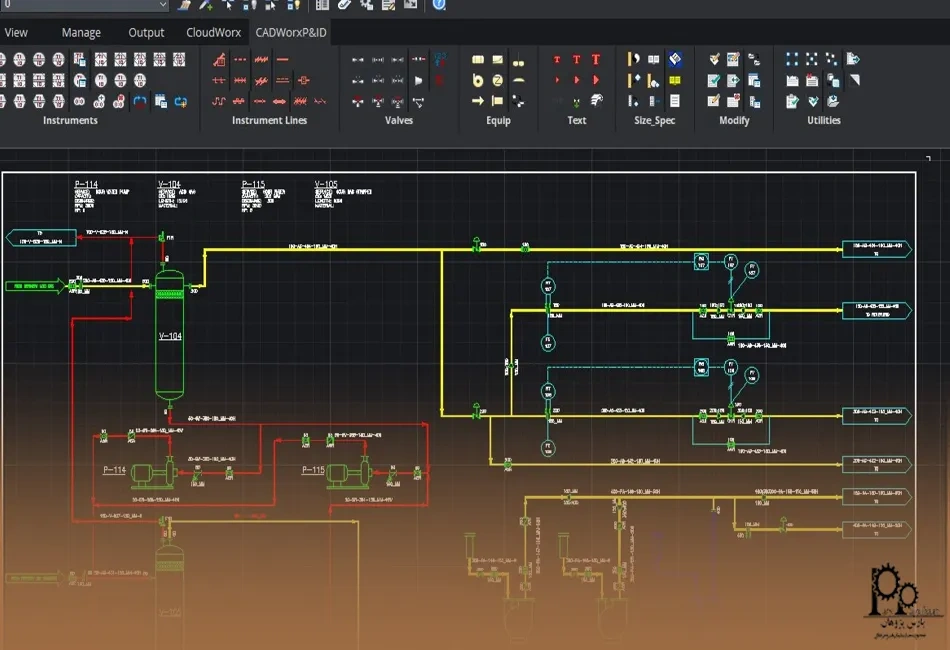Click the blue icon in Valves top row
The width and height of the screenshot is (950, 650).
440,59
